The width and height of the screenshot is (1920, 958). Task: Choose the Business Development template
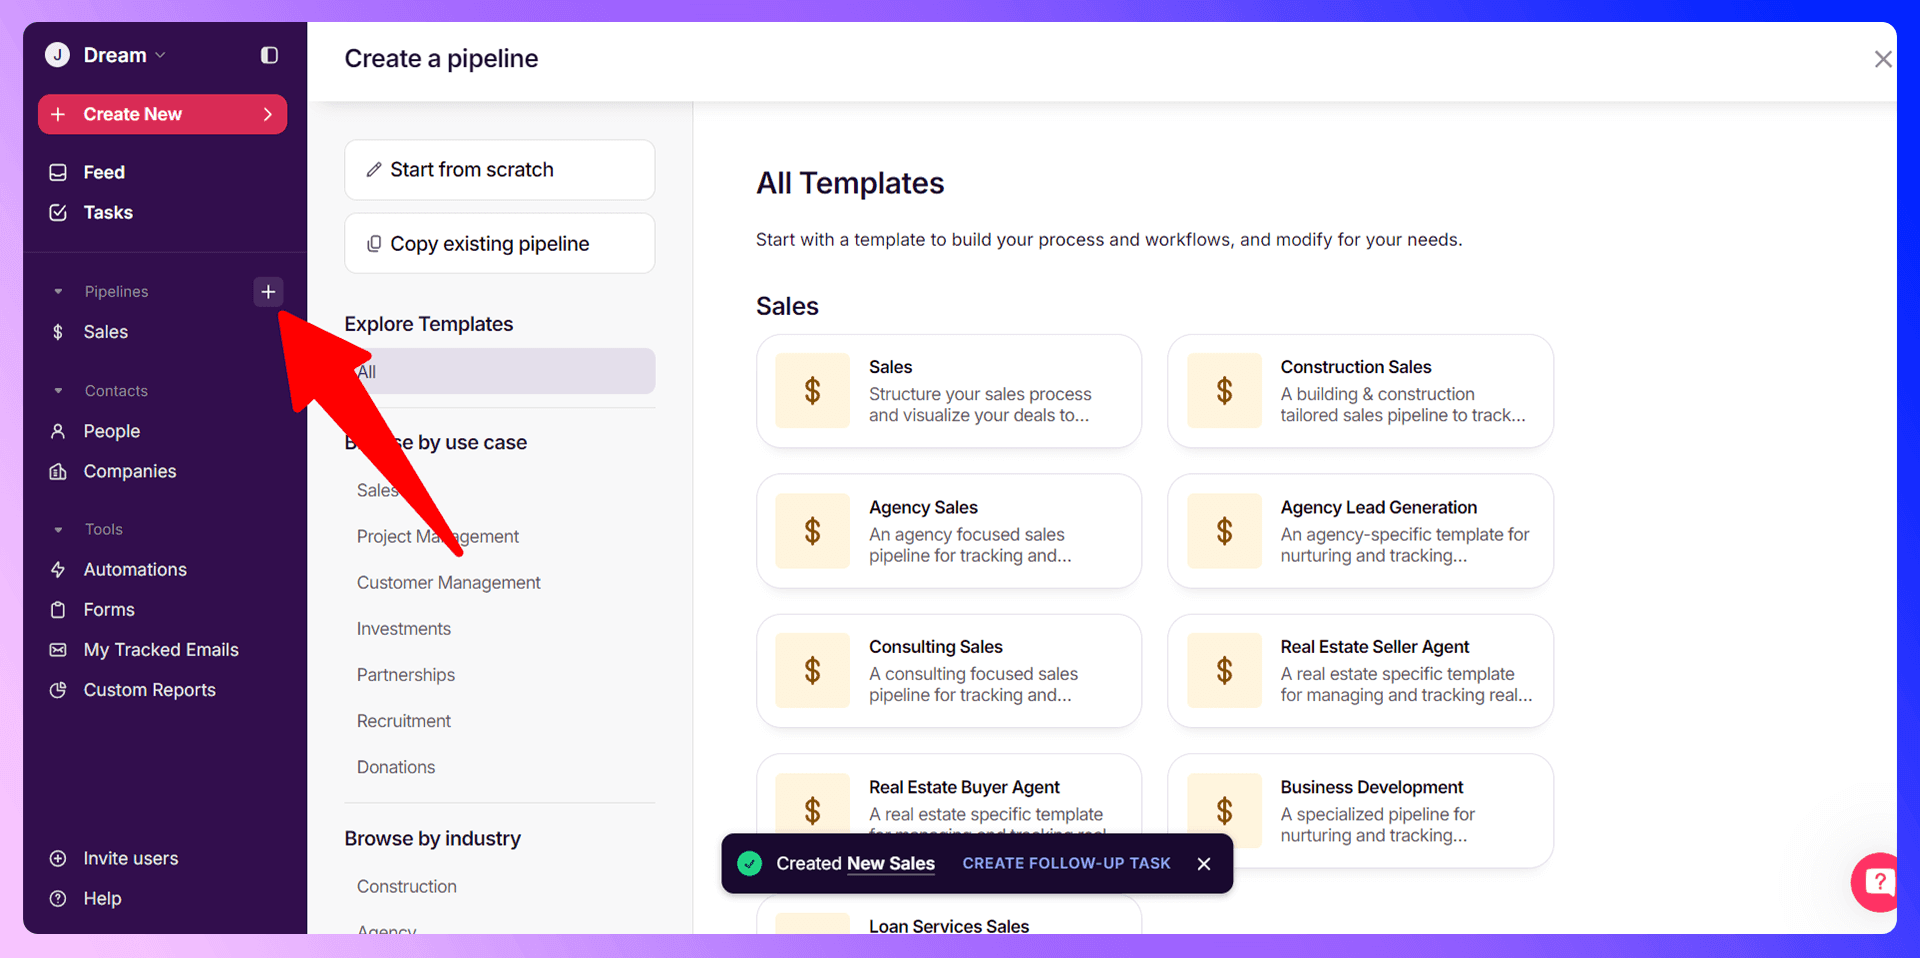pyautogui.click(x=1360, y=811)
